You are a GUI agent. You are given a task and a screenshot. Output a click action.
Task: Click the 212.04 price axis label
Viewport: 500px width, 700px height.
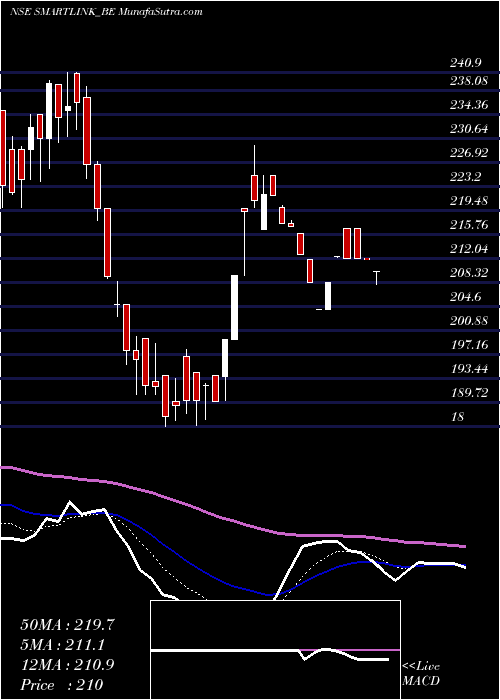469,249
